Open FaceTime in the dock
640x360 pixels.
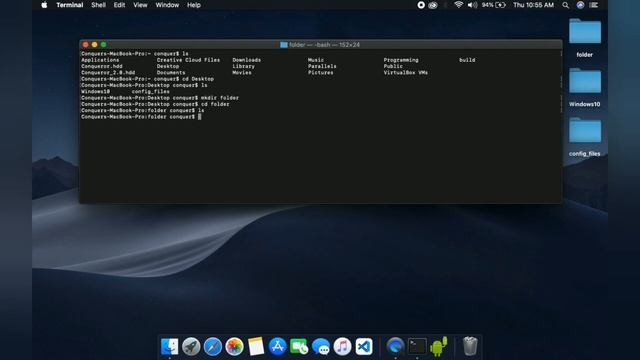pos(299,347)
